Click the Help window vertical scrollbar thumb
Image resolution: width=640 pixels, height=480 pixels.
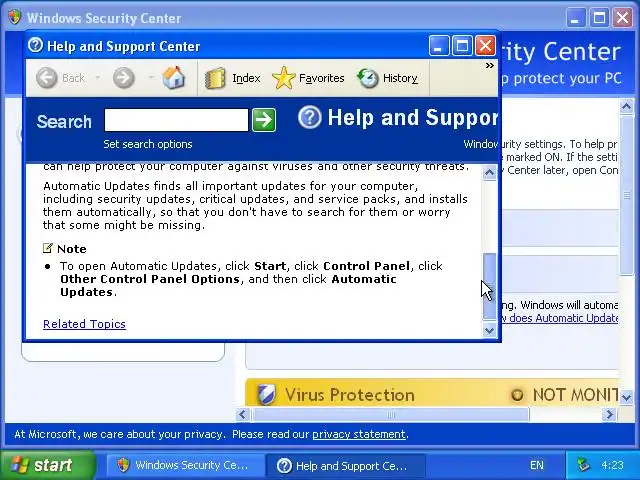[x=489, y=286]
